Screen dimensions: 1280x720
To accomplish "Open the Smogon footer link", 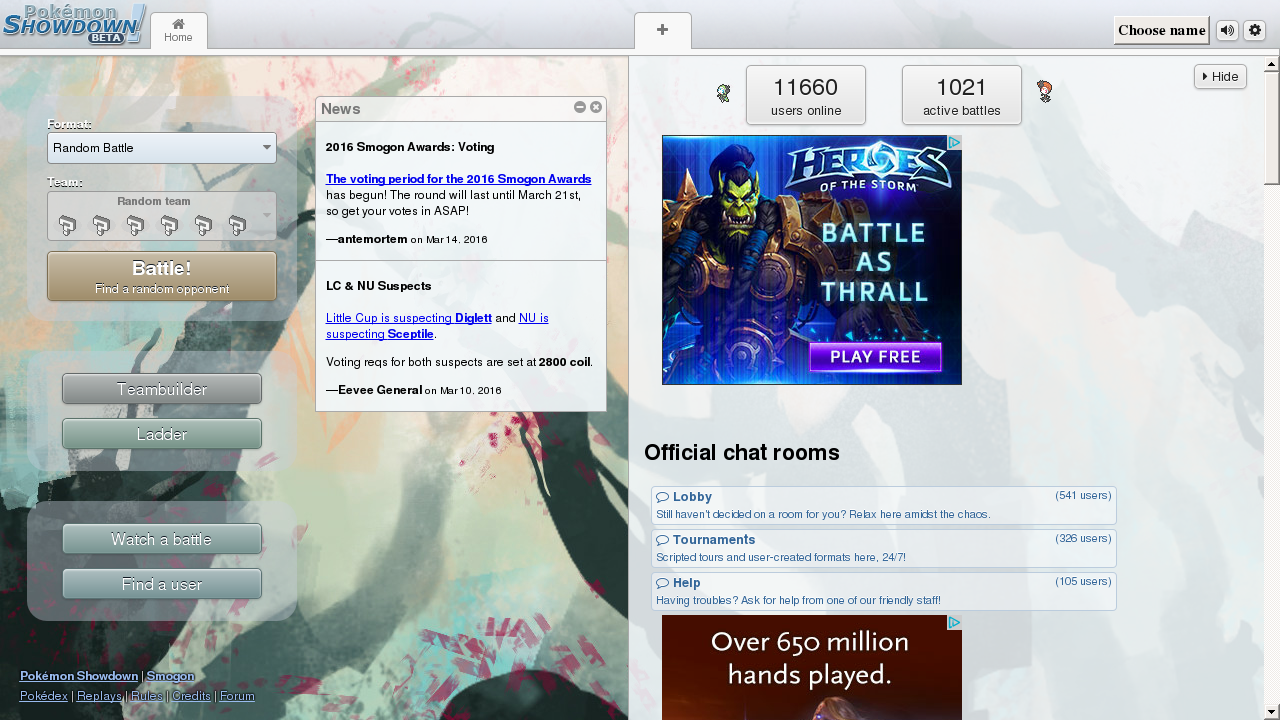I will coord(170,676).
